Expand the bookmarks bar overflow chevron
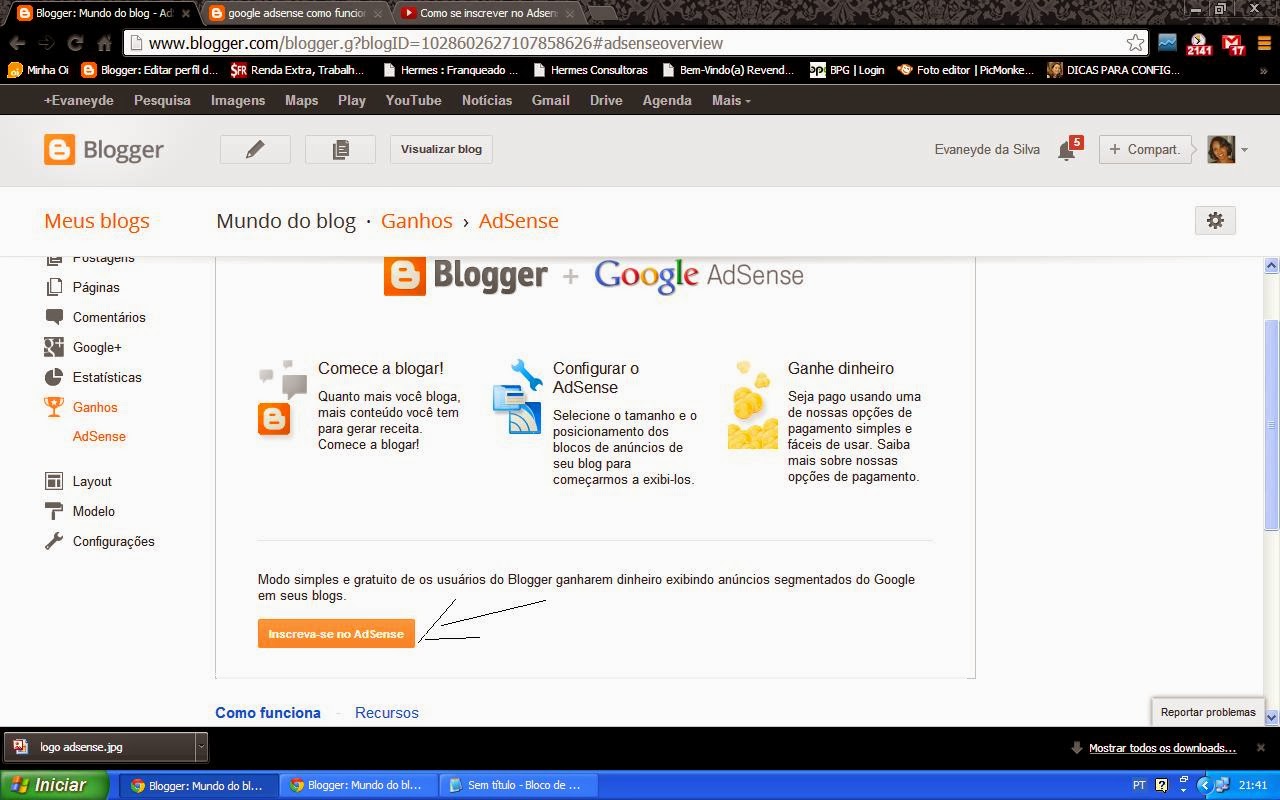1280x800 pixels. [x=1263, y=70]
